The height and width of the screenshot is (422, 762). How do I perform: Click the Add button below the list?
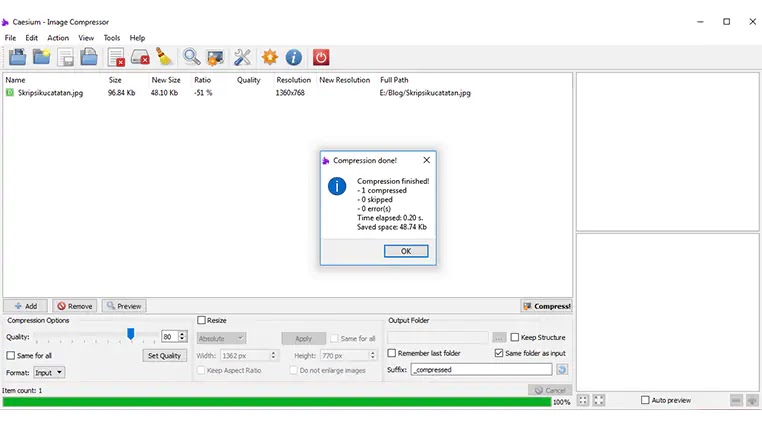(26, 306)
